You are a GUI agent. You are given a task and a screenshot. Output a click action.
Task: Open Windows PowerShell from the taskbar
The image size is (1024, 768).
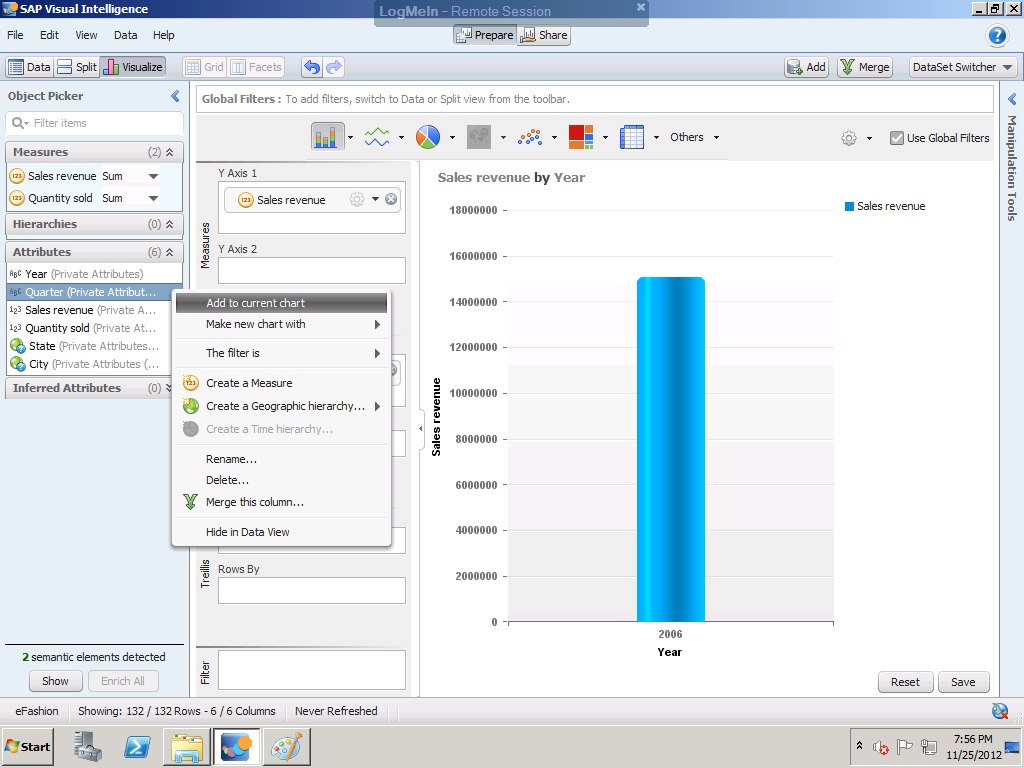click(x=137, y=746)
